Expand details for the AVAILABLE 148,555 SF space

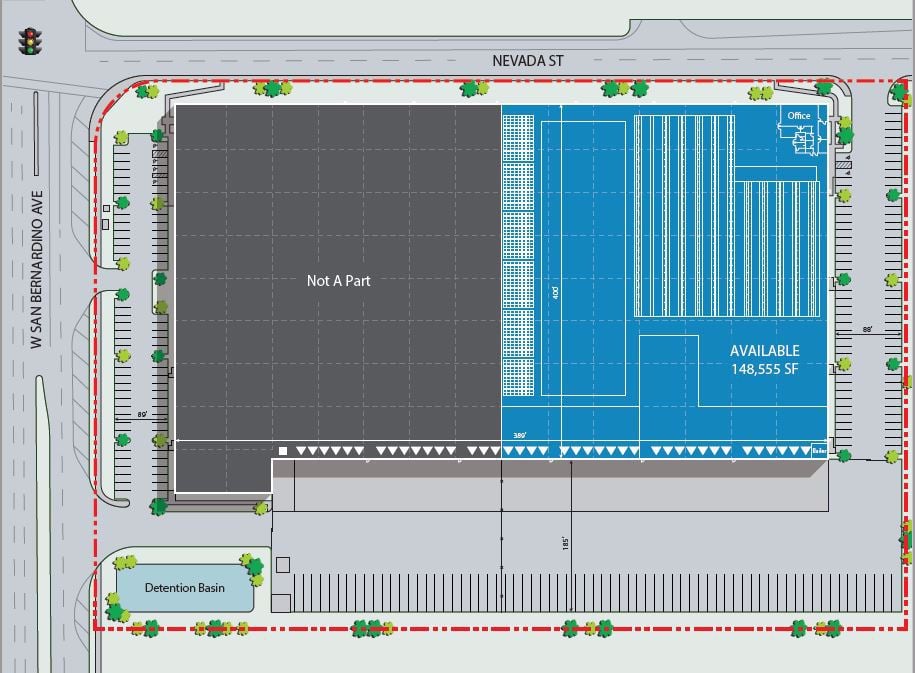763,362
